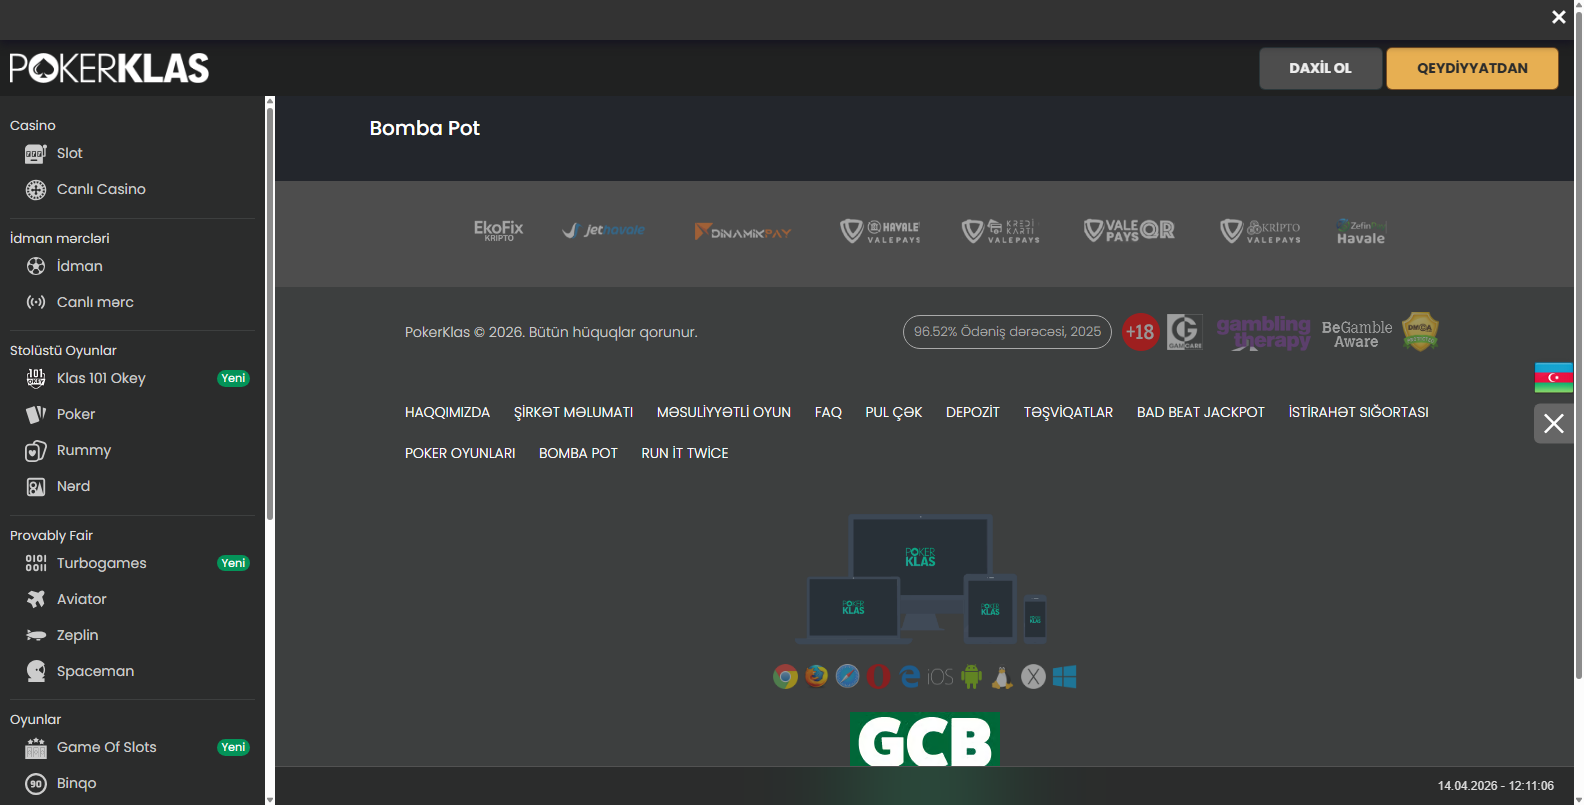The image size is (1584, 805).
Task: Open the Klas 101 Okey tile icon
Action: pyautogui.click(x=36, y=378)
